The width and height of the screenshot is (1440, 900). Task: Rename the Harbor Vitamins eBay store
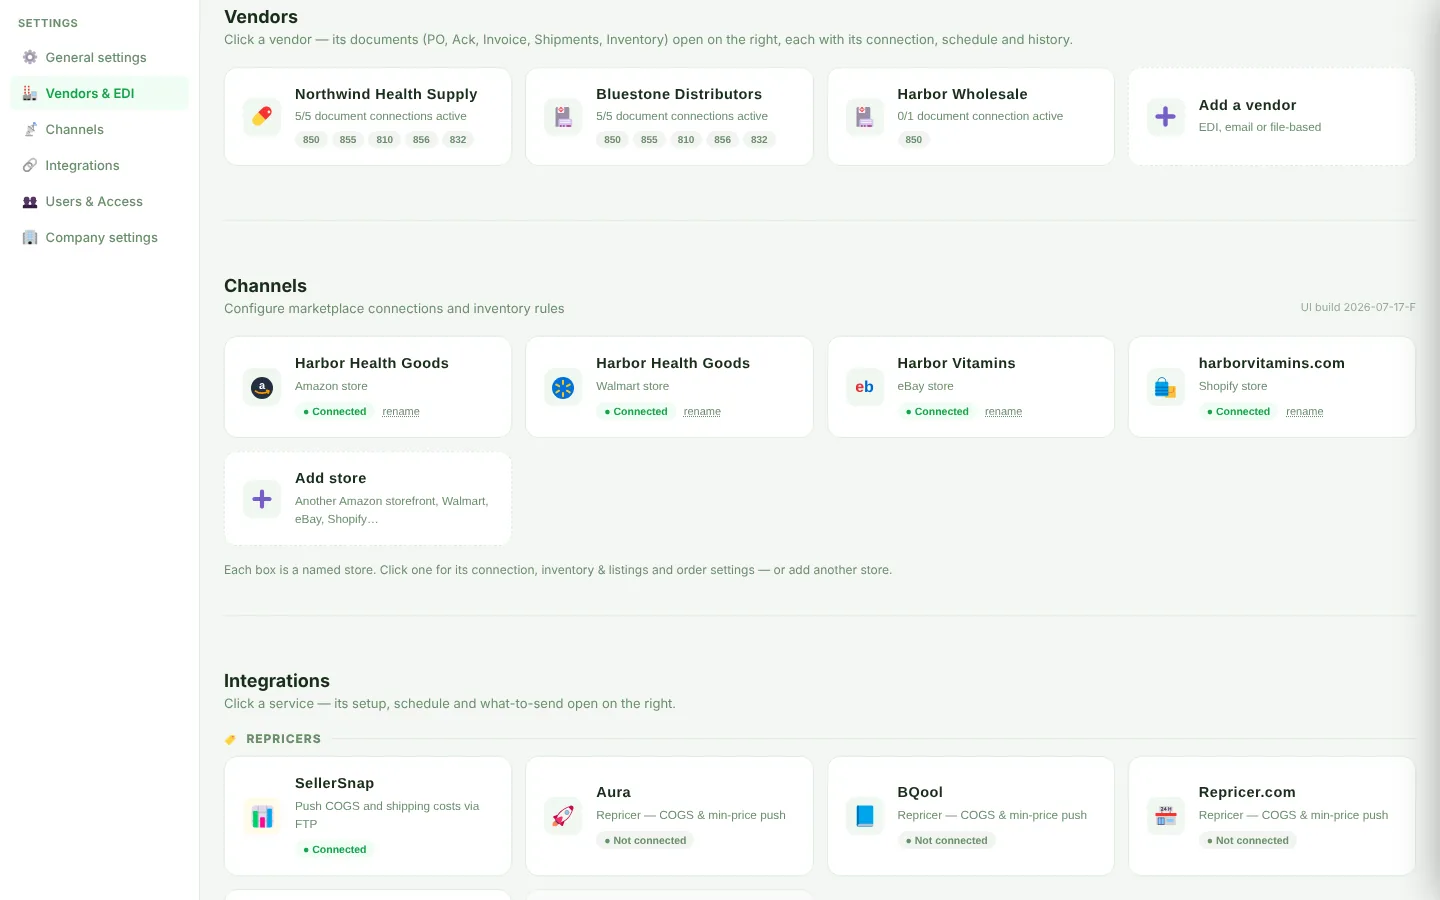[x=1003, y=411]
